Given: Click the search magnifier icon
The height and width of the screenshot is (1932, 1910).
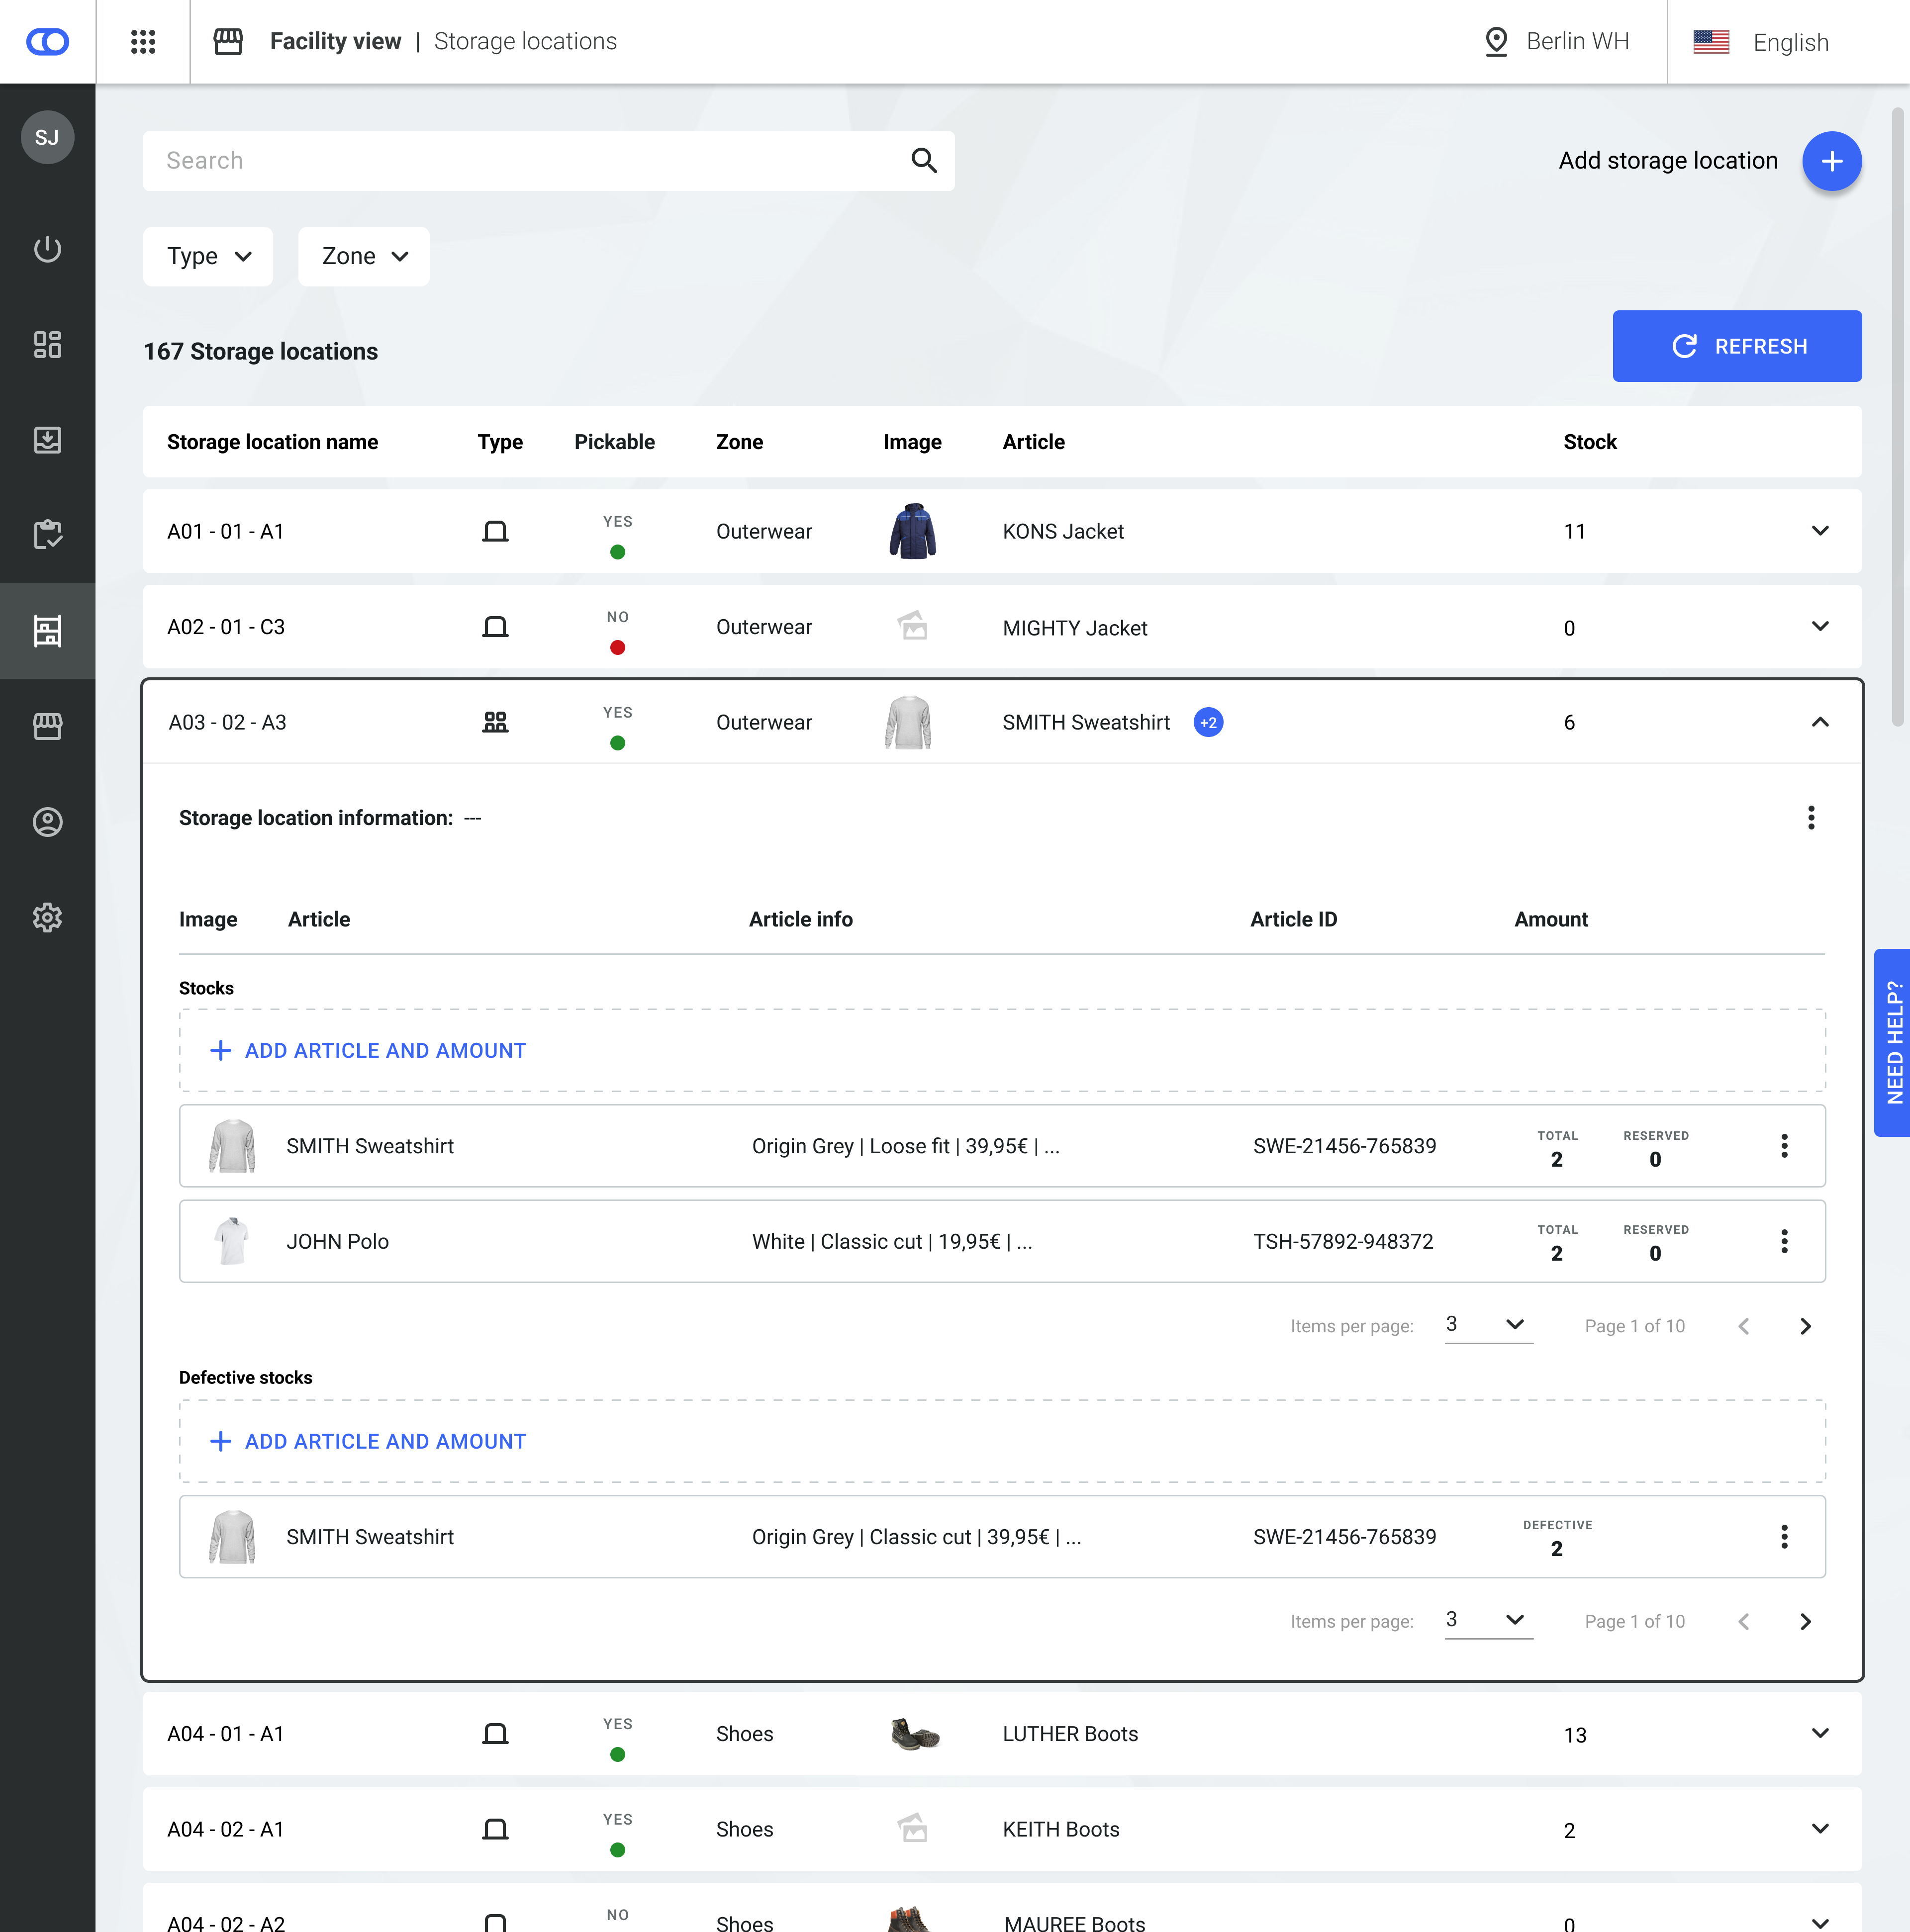Looking at the screenshot, I should (923, 161).
